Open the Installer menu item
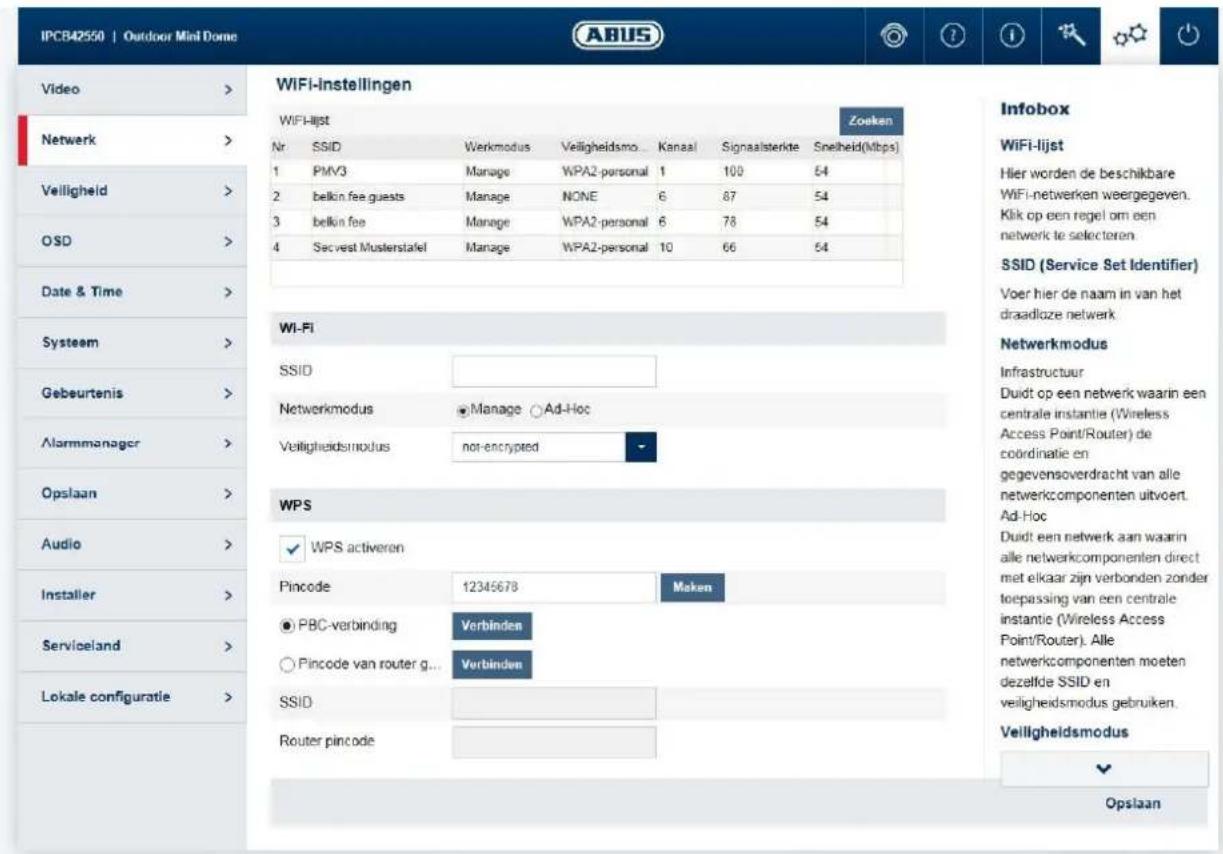This screenshot has width=1223, height=854. pos(132,594)
